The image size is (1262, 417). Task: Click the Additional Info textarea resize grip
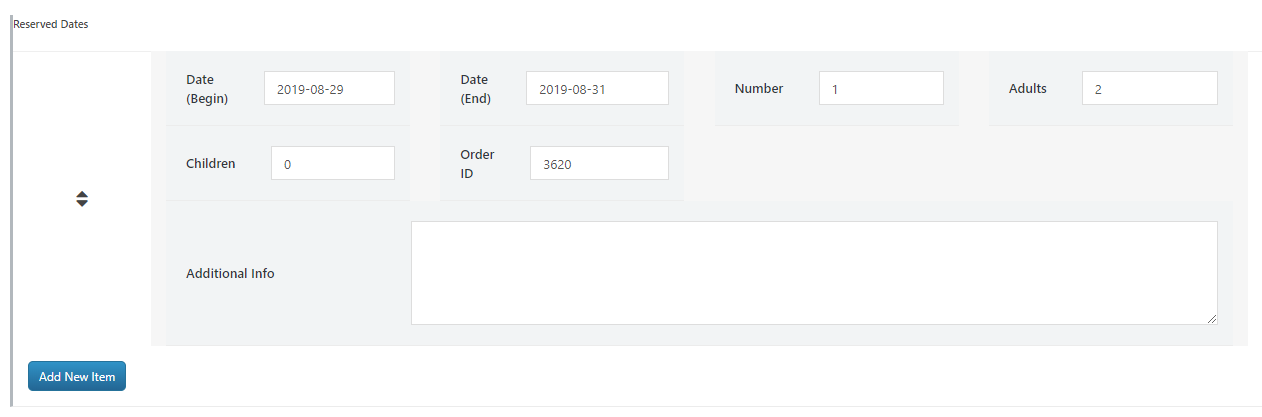[x=1212, y=319]
